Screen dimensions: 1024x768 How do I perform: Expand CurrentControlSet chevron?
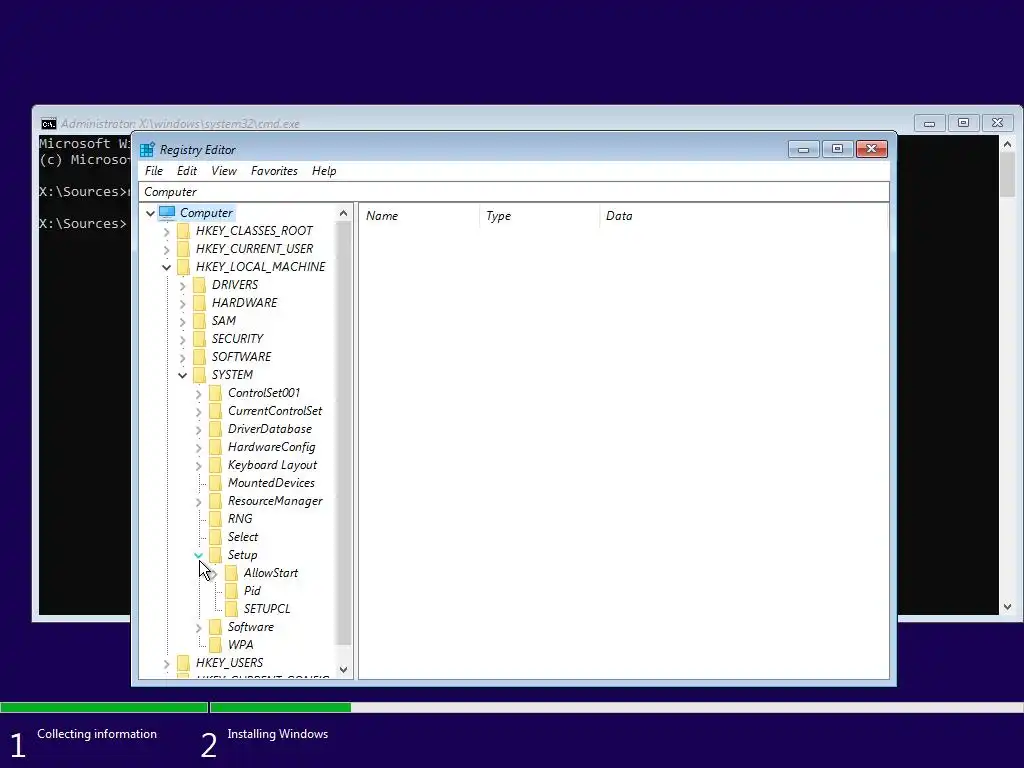point(199,411)
